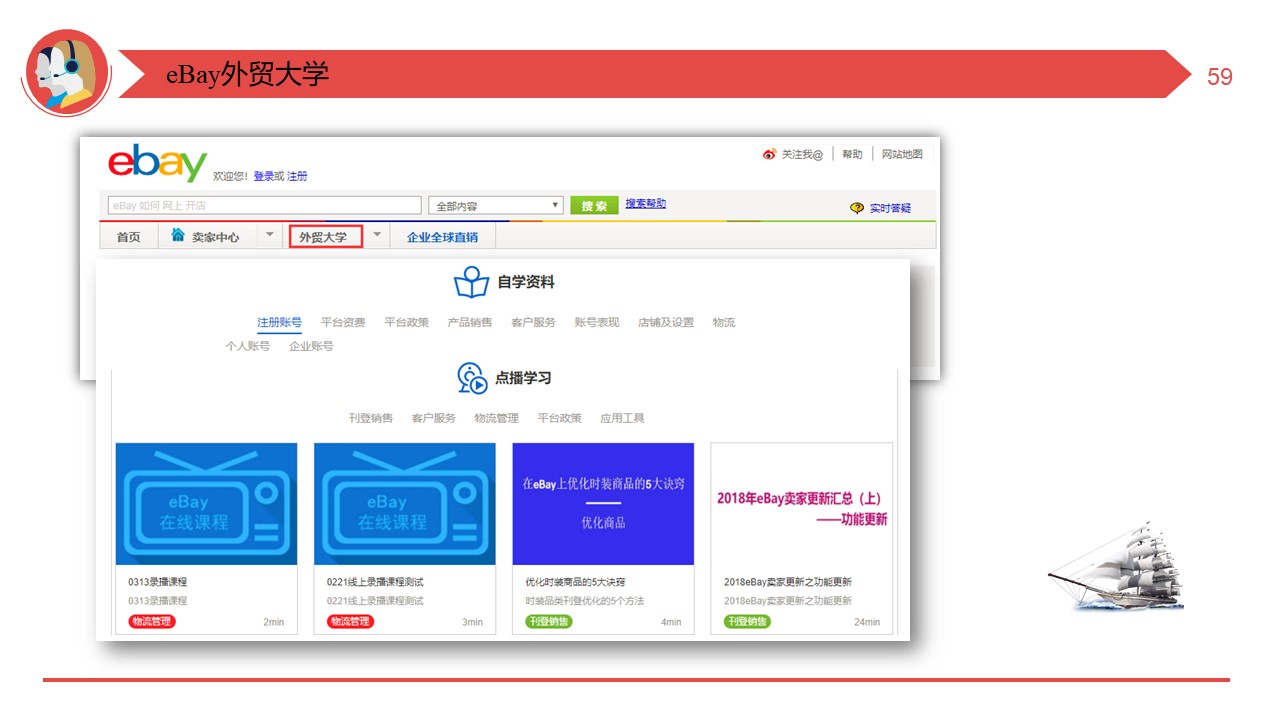The height and width of the screenshot is (720, 1280).
Task: Click the 刊登销售 tag on 2018eBay卖家更新之功能更新
Action: tap(747, 621)
